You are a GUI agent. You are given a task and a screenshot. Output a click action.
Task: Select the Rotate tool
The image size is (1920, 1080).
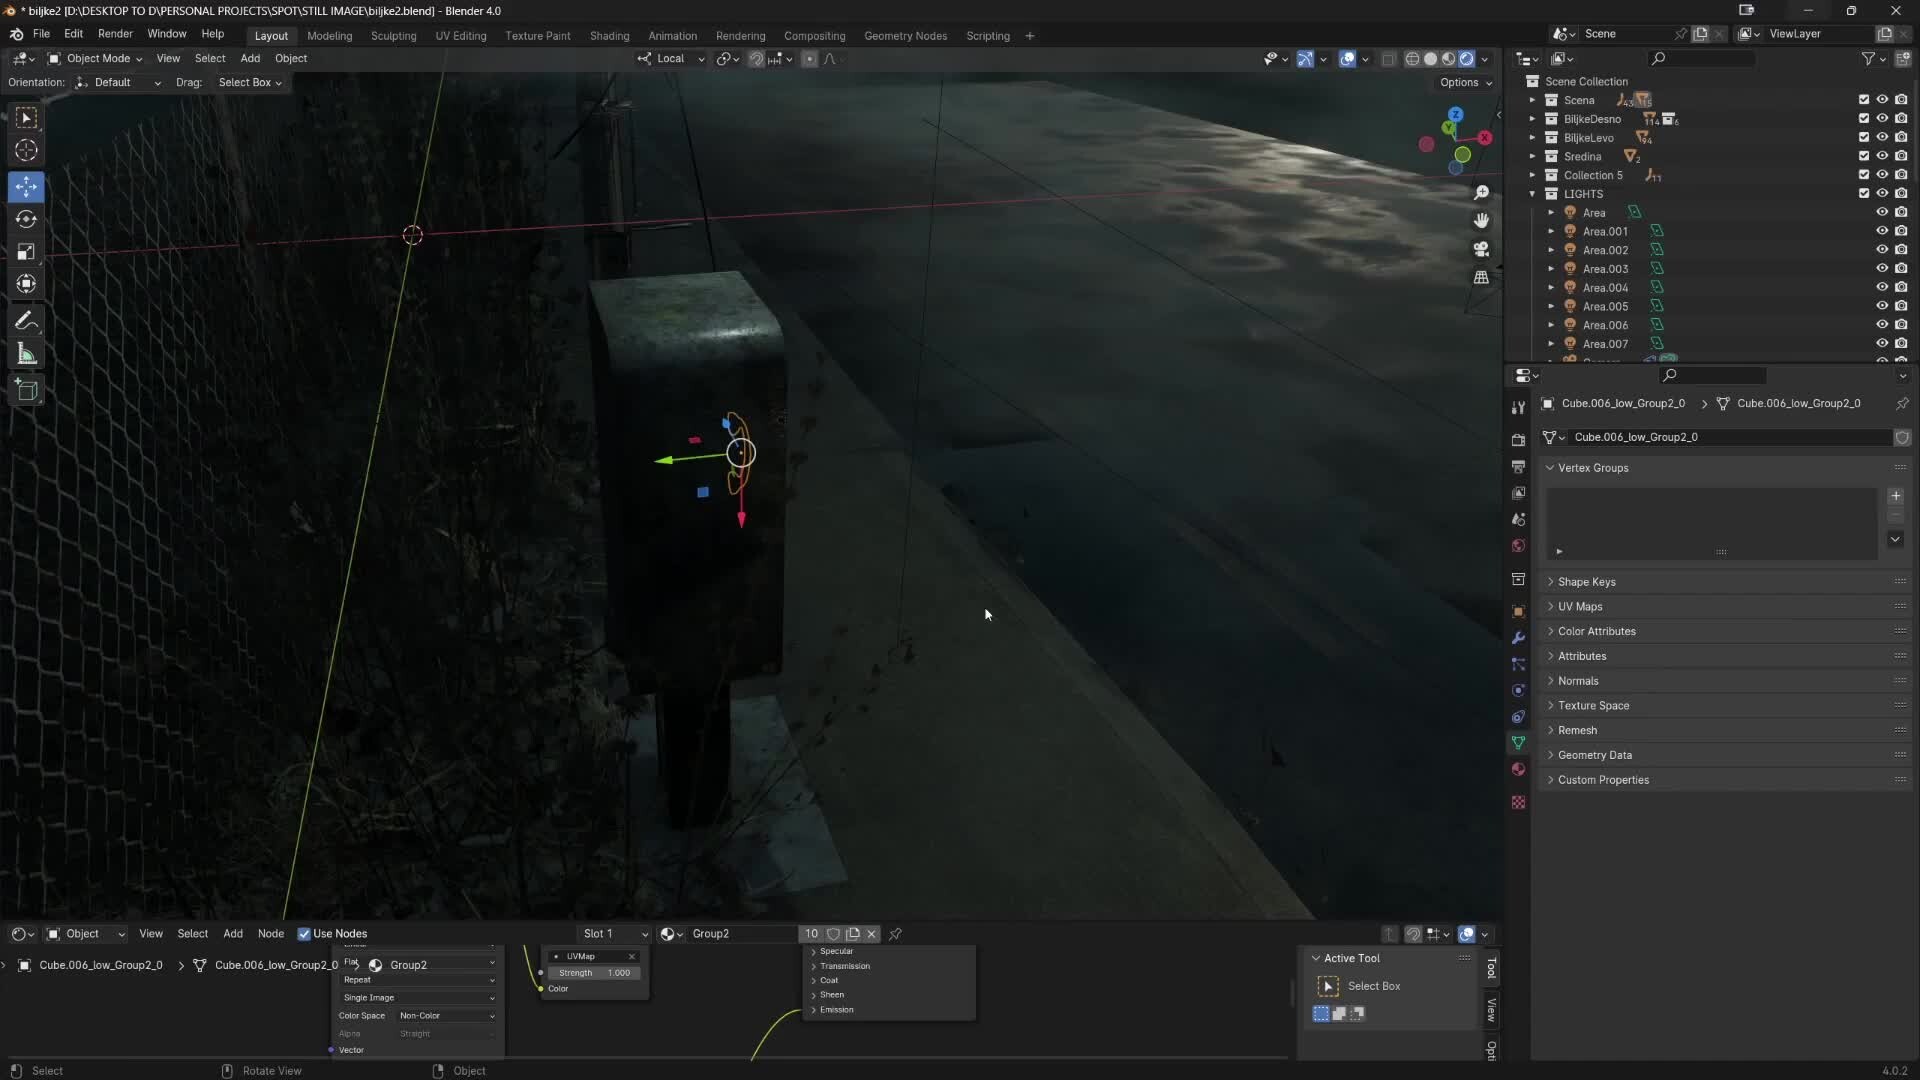click(26, 219)
